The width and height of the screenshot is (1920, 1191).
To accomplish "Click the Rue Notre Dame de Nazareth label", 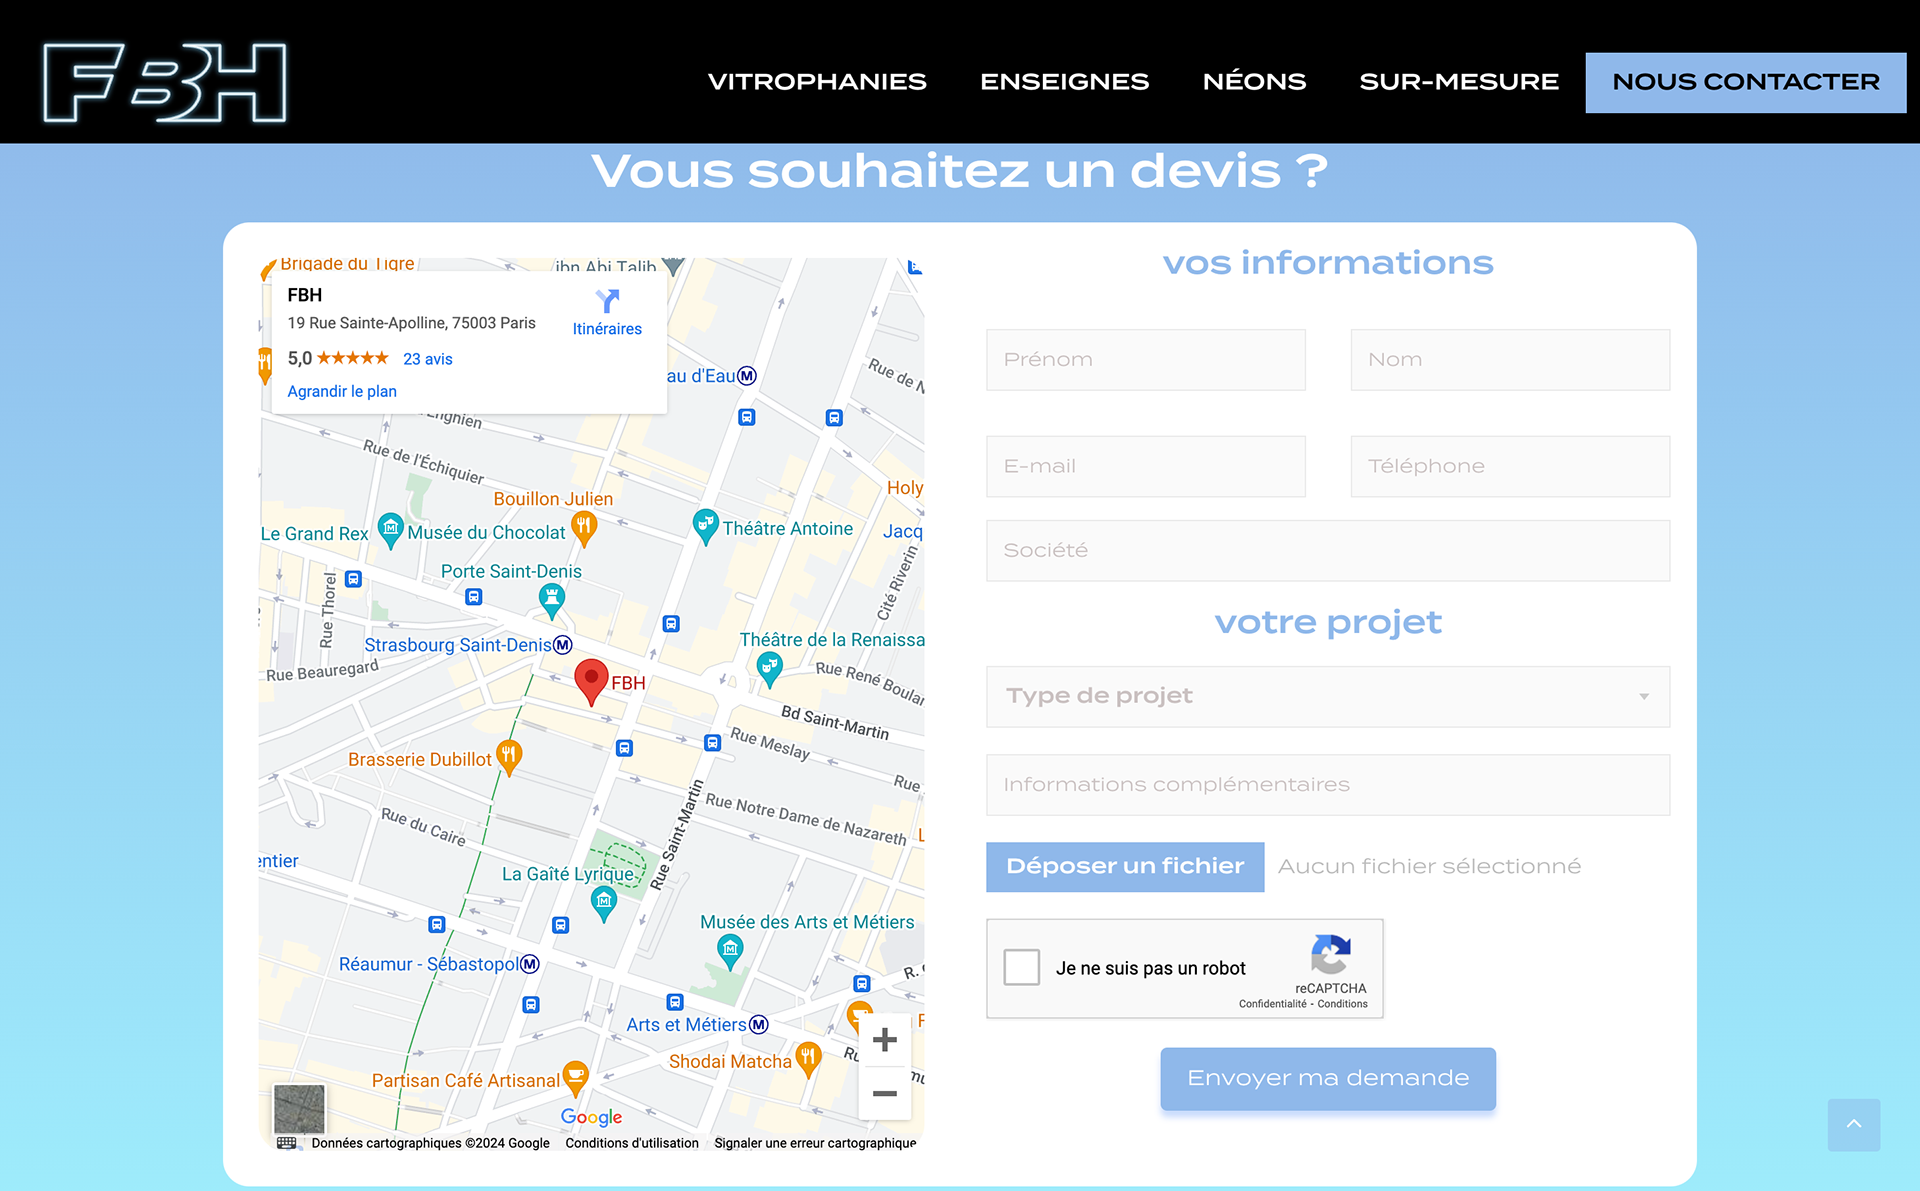I will click(806, 819).
